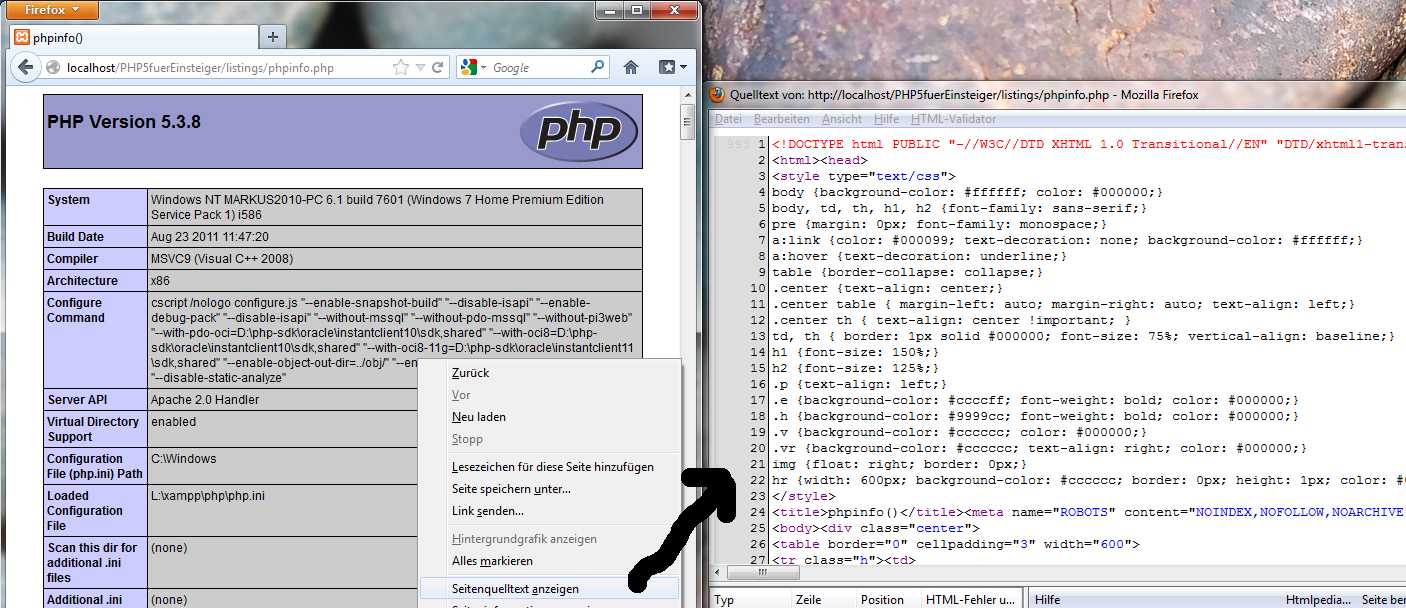Reload the page using the refresh icon

pyautogui.click(x=437, y=68)
